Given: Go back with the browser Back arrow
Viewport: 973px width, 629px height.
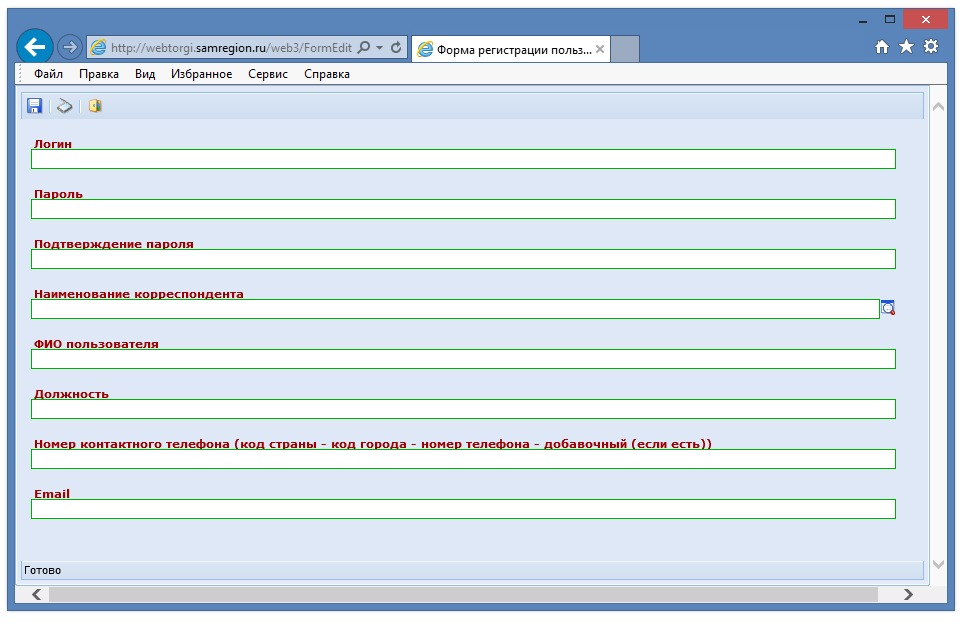Looking at the screenshot, I should [x=35, y=47].
